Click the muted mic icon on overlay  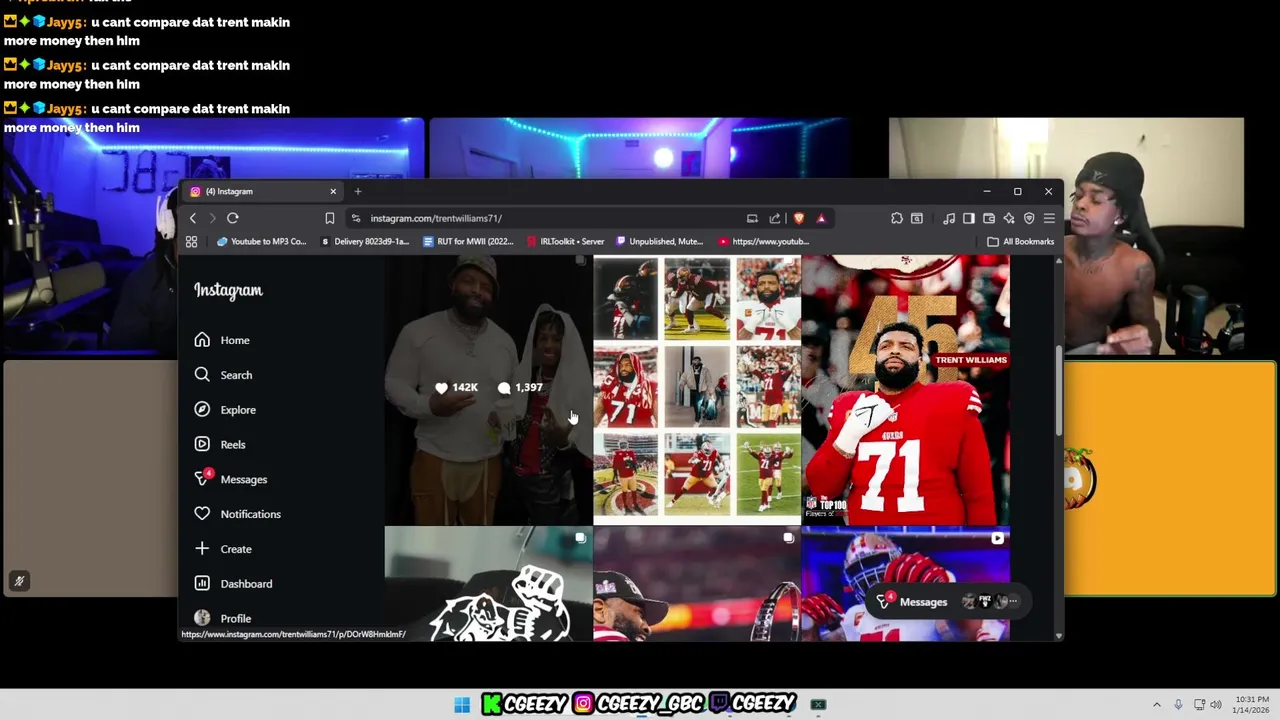click(19, 581)
